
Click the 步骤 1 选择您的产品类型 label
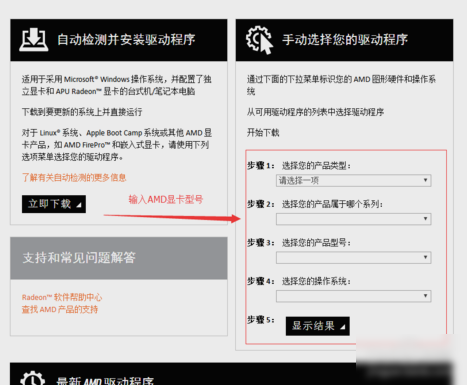299,166
